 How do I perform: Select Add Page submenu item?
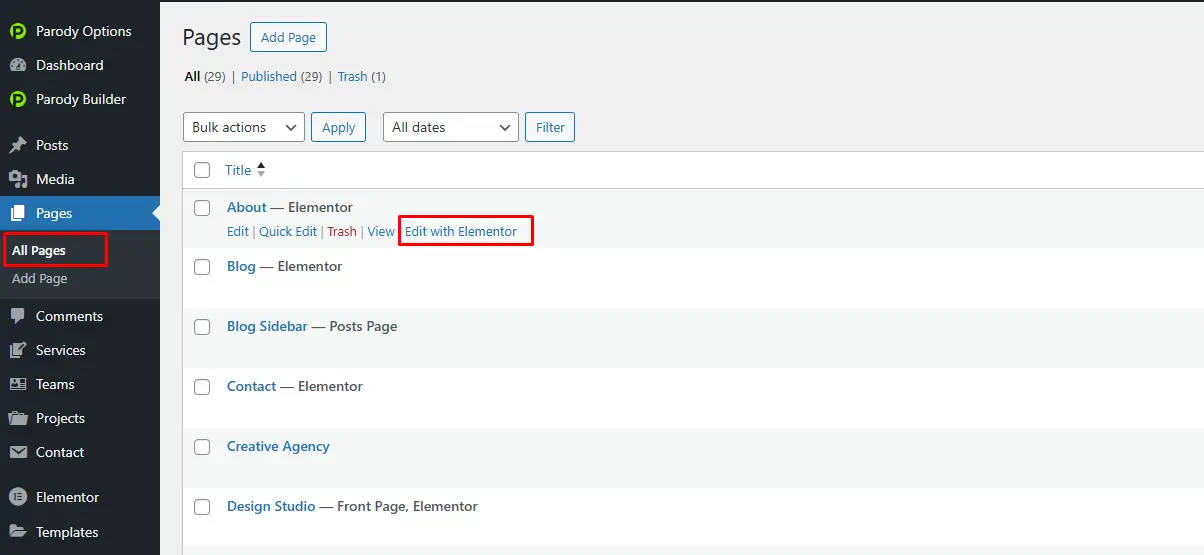coord(40,278)
